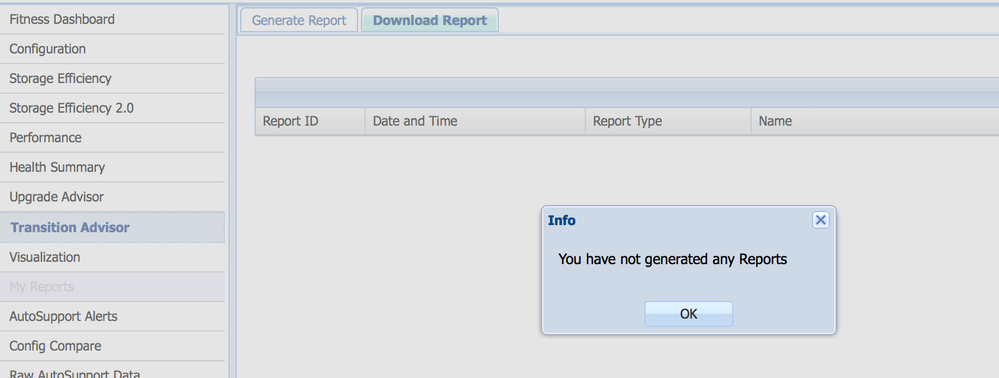The image size is (999, 378).
Task: Open Health Summary page
Action: coord(112,167)
